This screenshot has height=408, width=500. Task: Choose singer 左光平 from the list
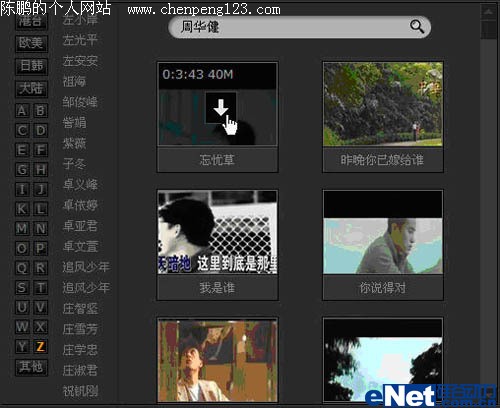[80, 40]
